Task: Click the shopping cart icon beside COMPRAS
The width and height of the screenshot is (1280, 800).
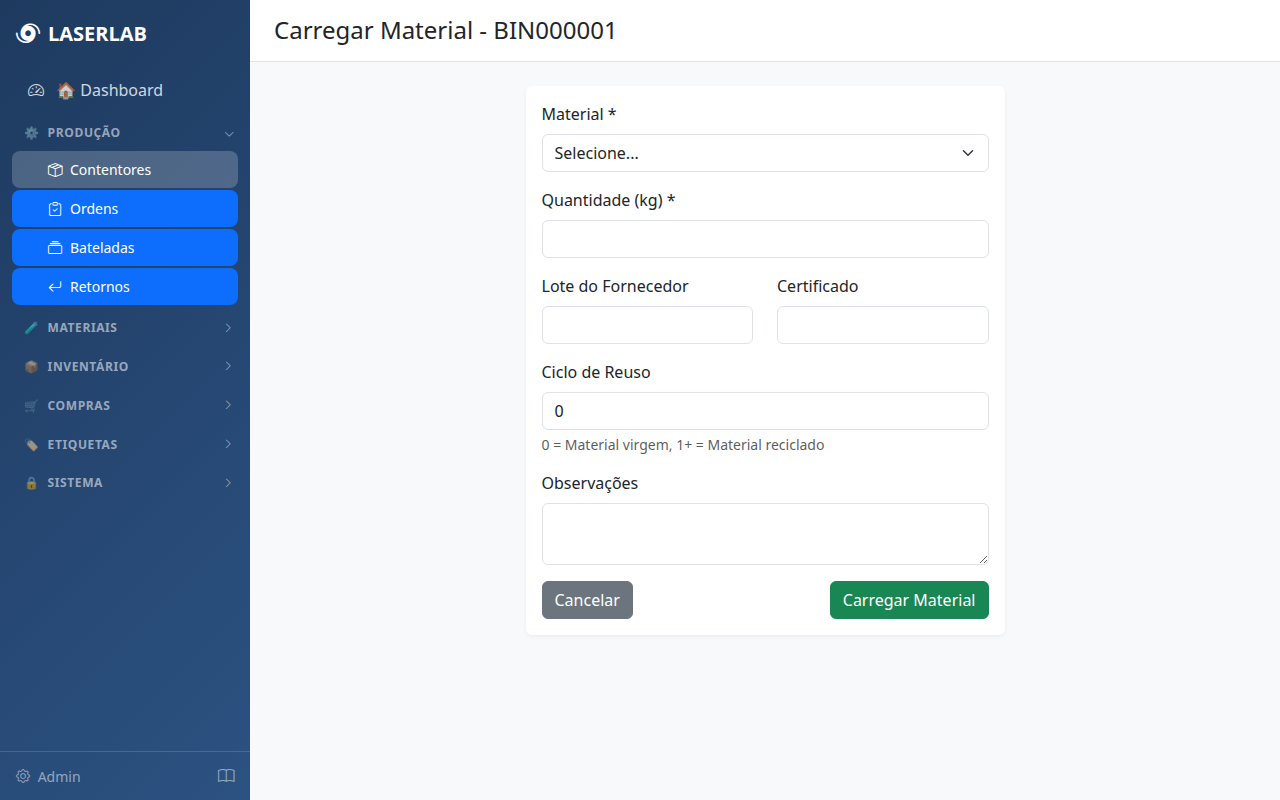Action: (x=34, y=405)
